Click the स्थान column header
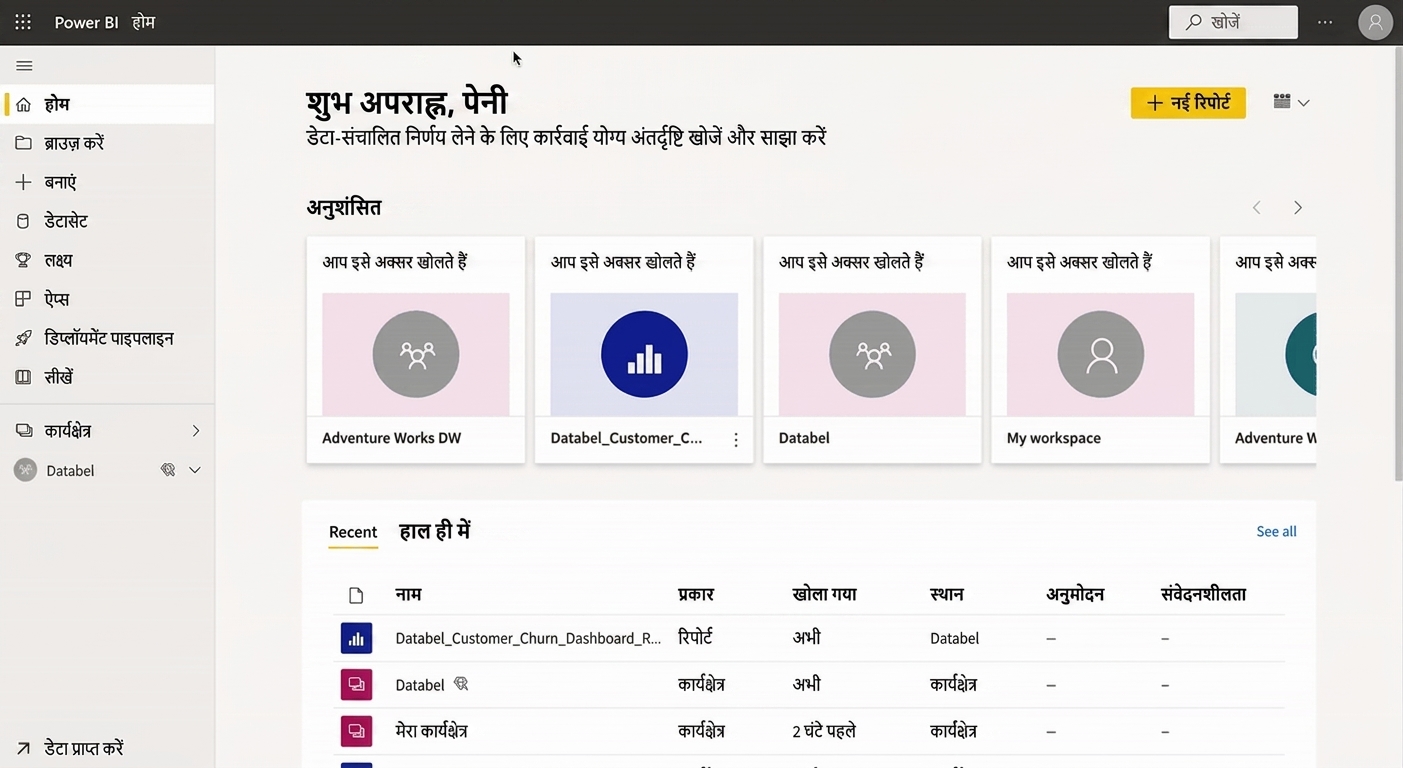Viewport: 1403px width, 768px height. coord(947,594)
